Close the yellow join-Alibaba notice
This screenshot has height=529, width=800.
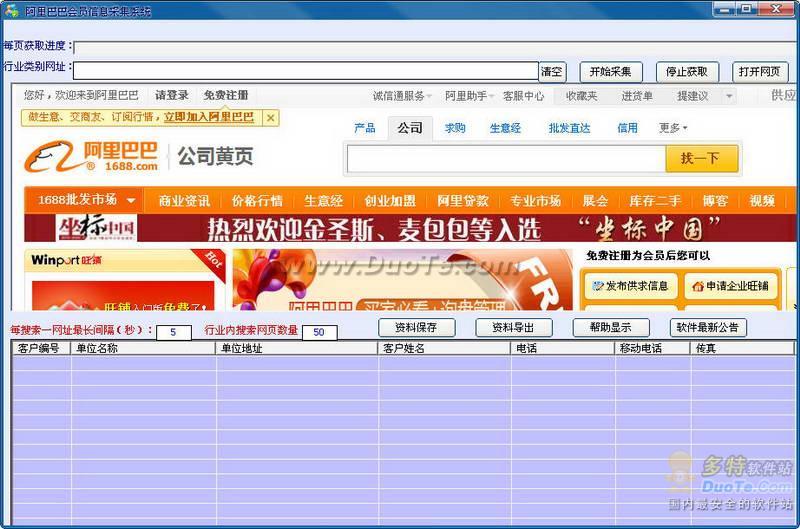click(270, 118)
